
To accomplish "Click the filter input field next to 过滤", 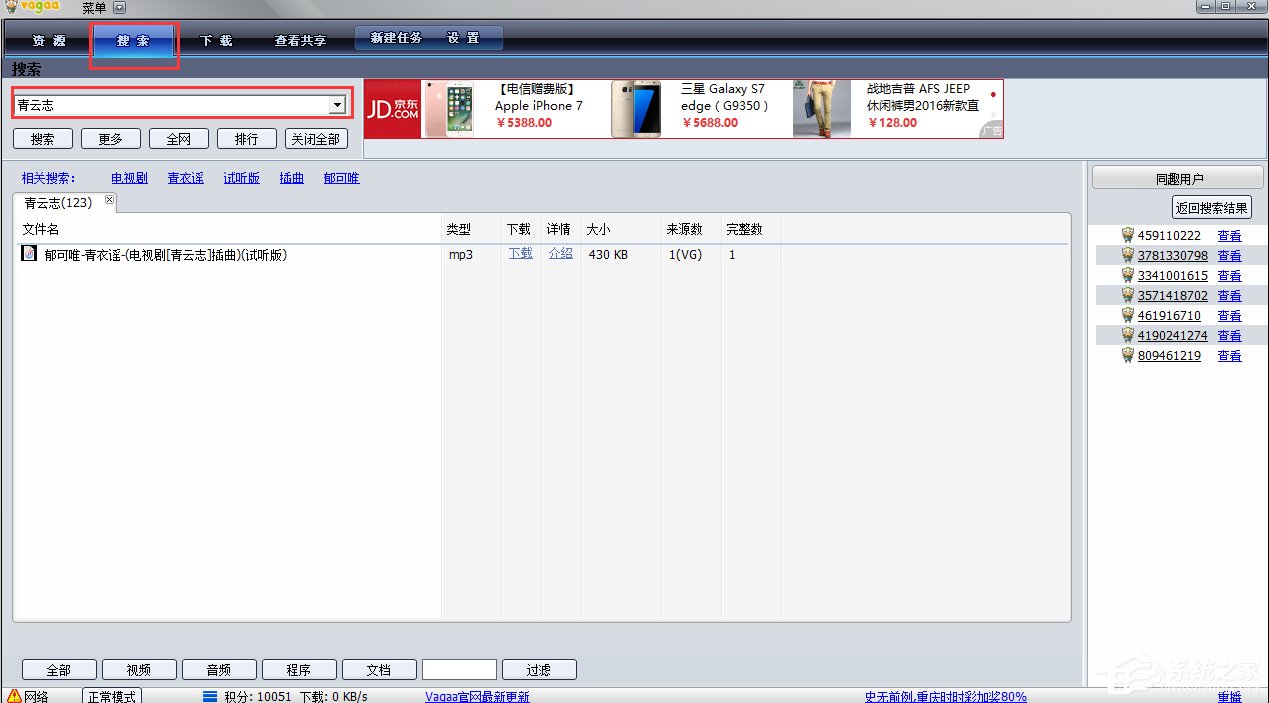I will [x=459, y=669].
